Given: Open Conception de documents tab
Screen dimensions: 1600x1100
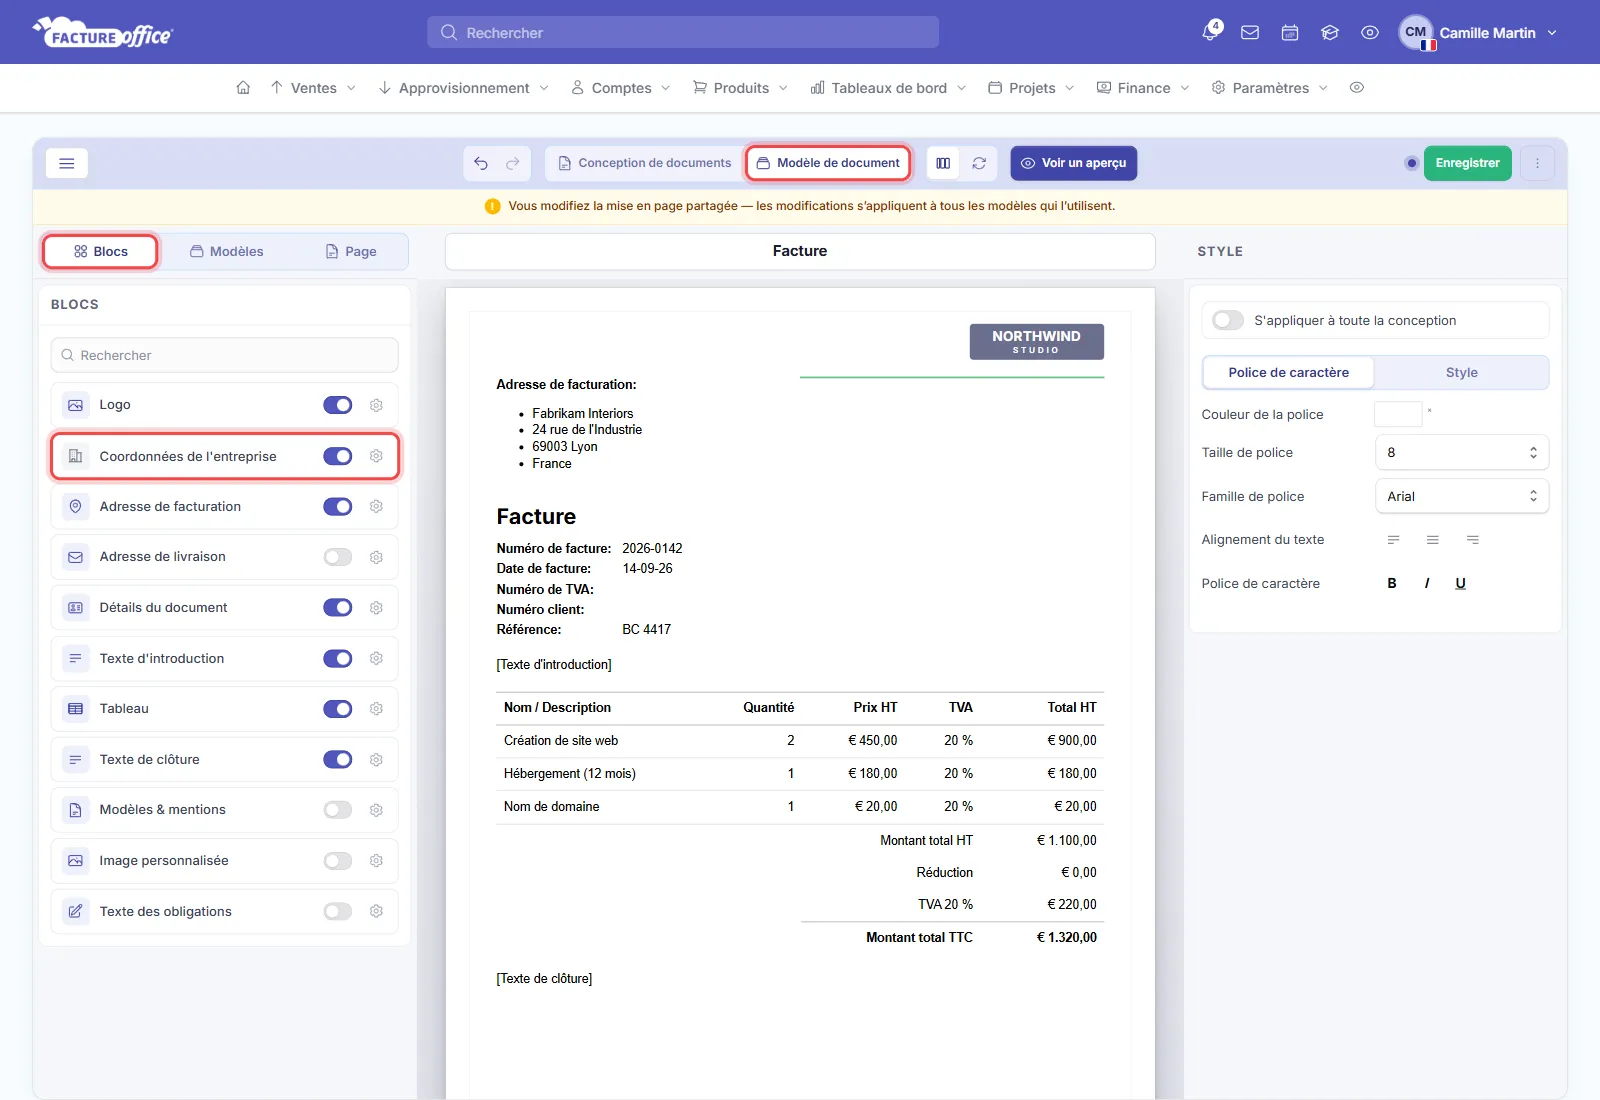Looking at the screenshot, I should 645,163.
